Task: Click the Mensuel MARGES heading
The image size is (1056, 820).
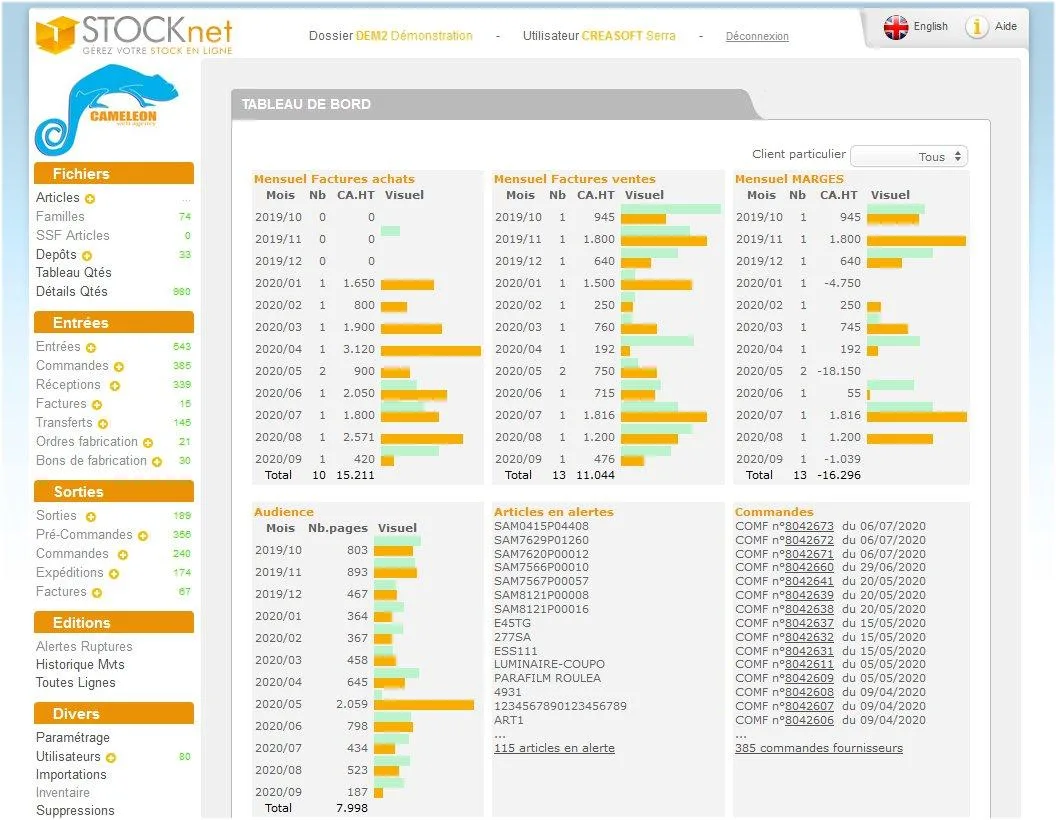Action: pyautogui.click(x=789, y=179)
